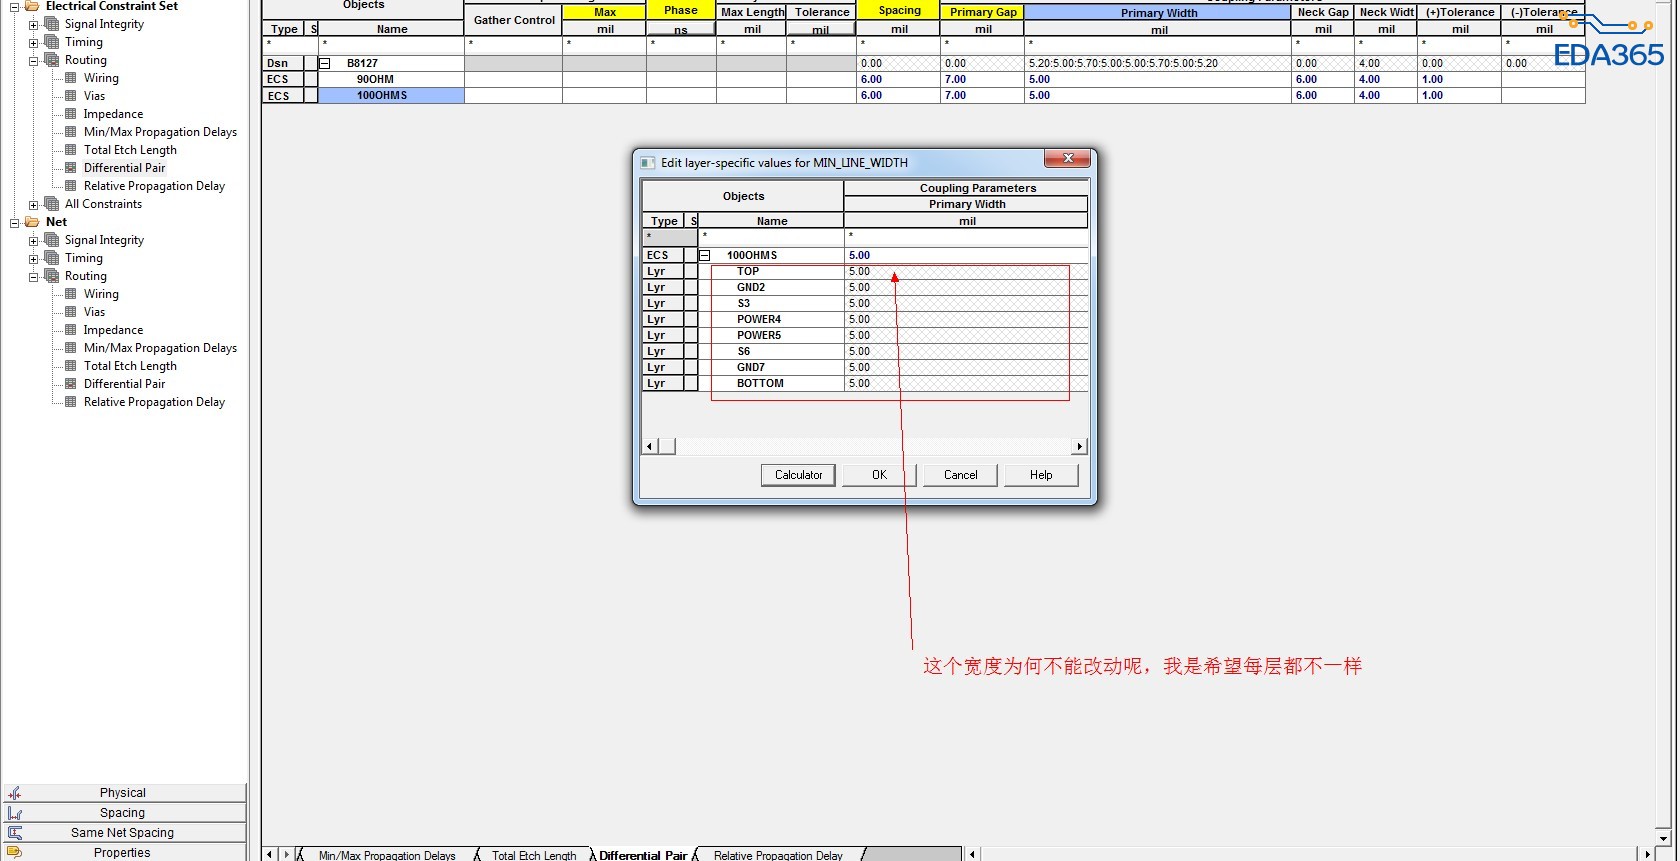This screenshot has width=1680, height=861.
Task: Click the Primary Width value for B8127 row
Action: pyautogui.click(x=1157, y=63)
